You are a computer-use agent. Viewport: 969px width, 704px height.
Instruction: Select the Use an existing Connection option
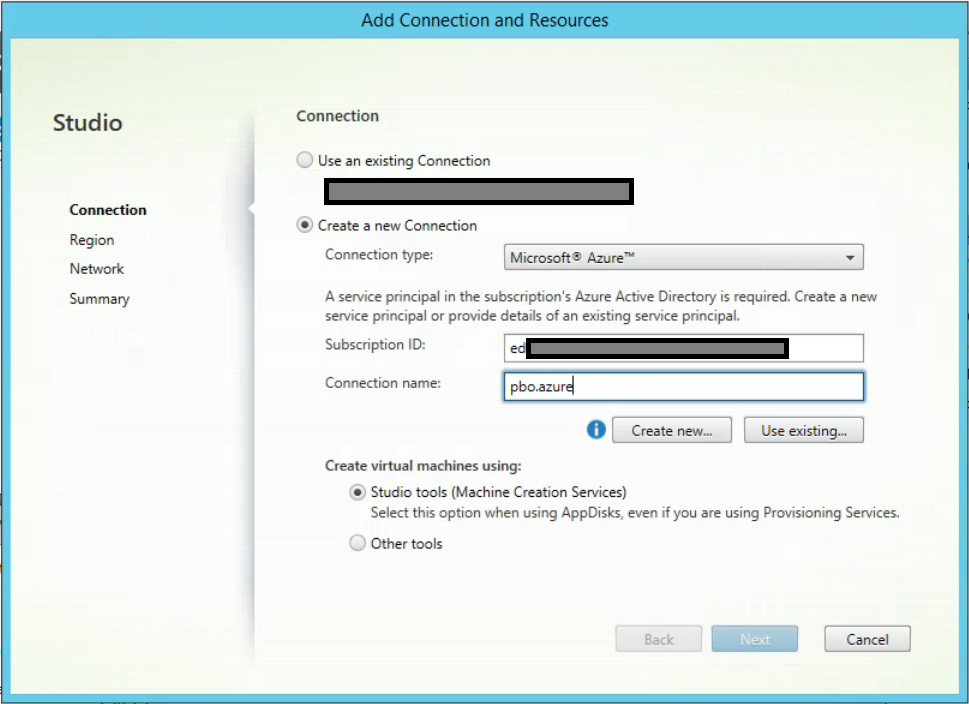coord(305,161)
